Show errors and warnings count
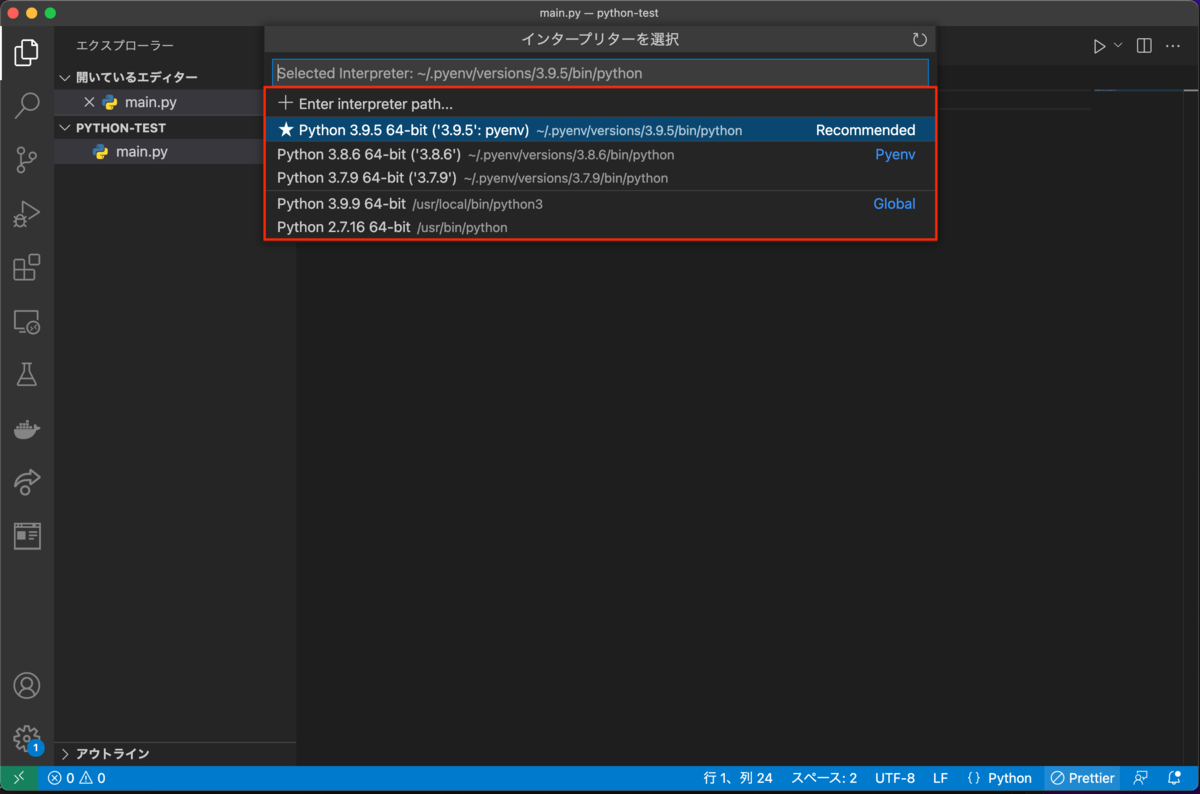The height and width of the screenshot is (794, 1200). 77,778
